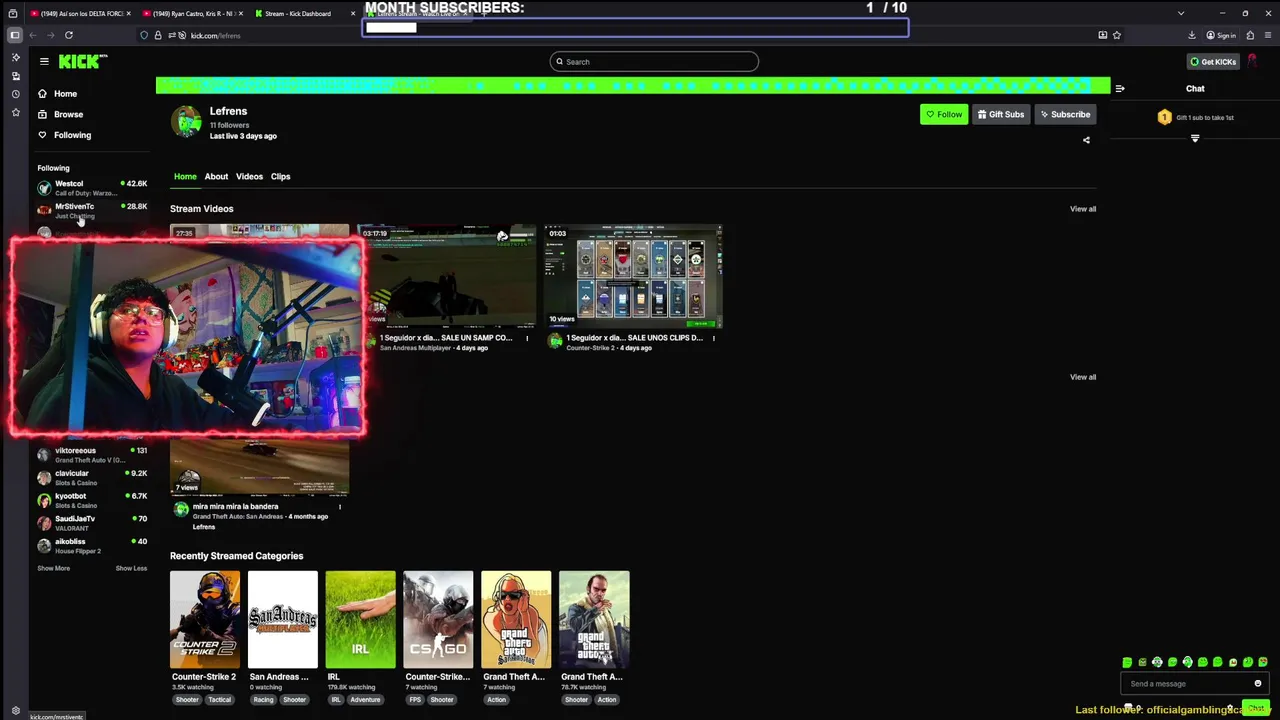Screen dimensions: 1280x720
Task: Open kyootbot channel in sidebar
Action: [x=92, y=500]
